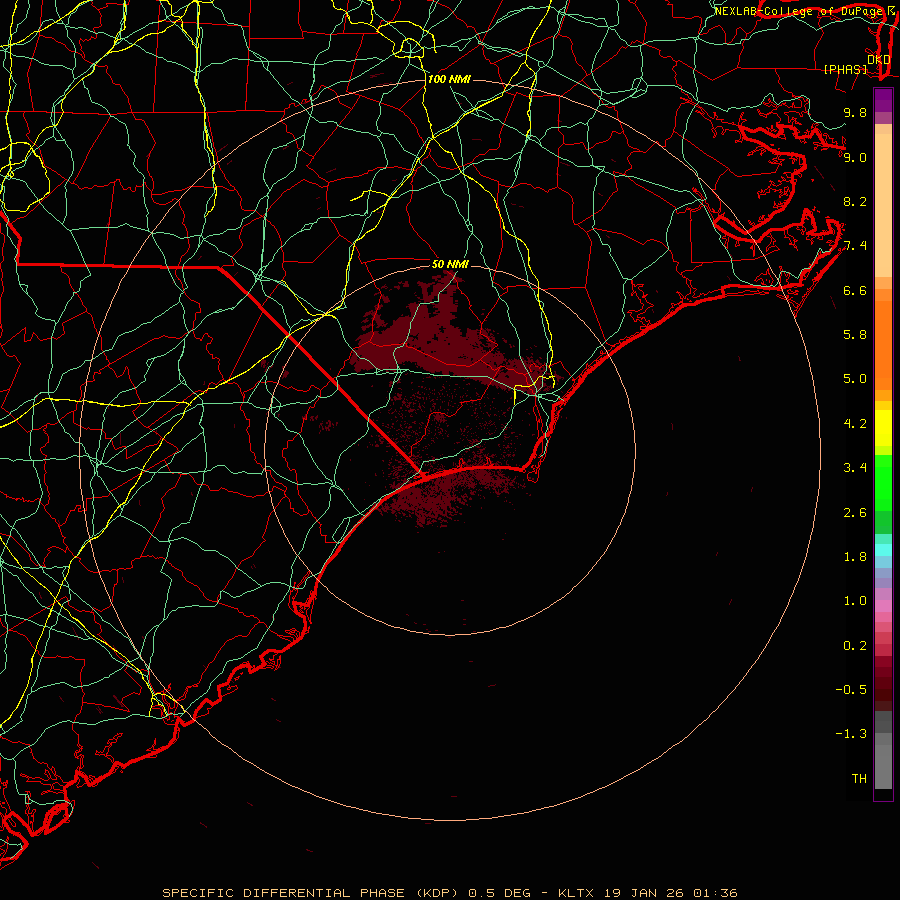This screenshot has width=900, height=900.
Task: Click the 0.2 color scale value
Action: (855, 646)
